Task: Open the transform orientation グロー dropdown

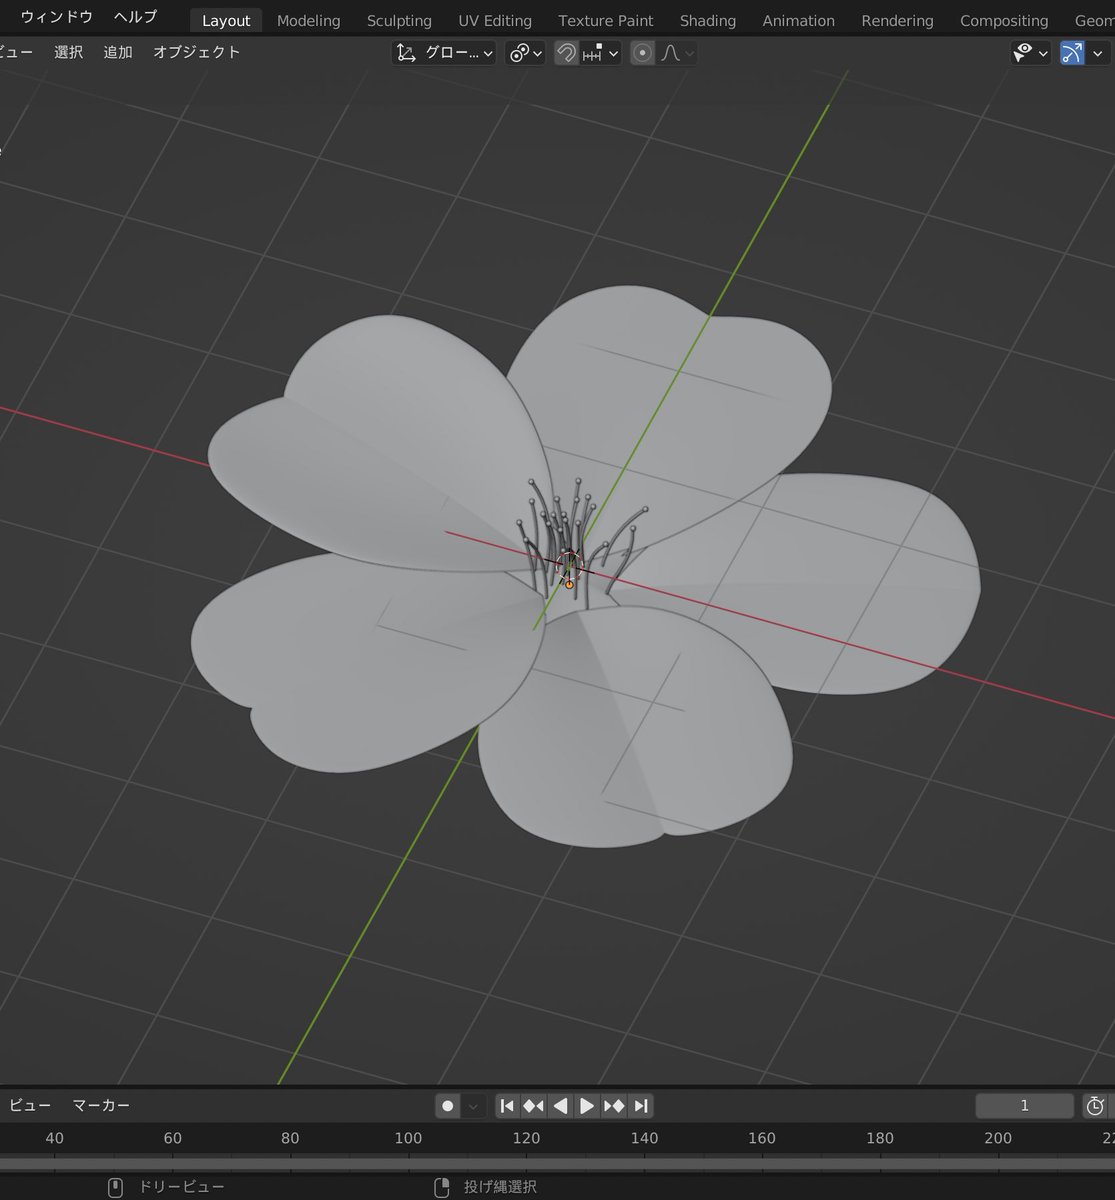Action: point(444,53)
